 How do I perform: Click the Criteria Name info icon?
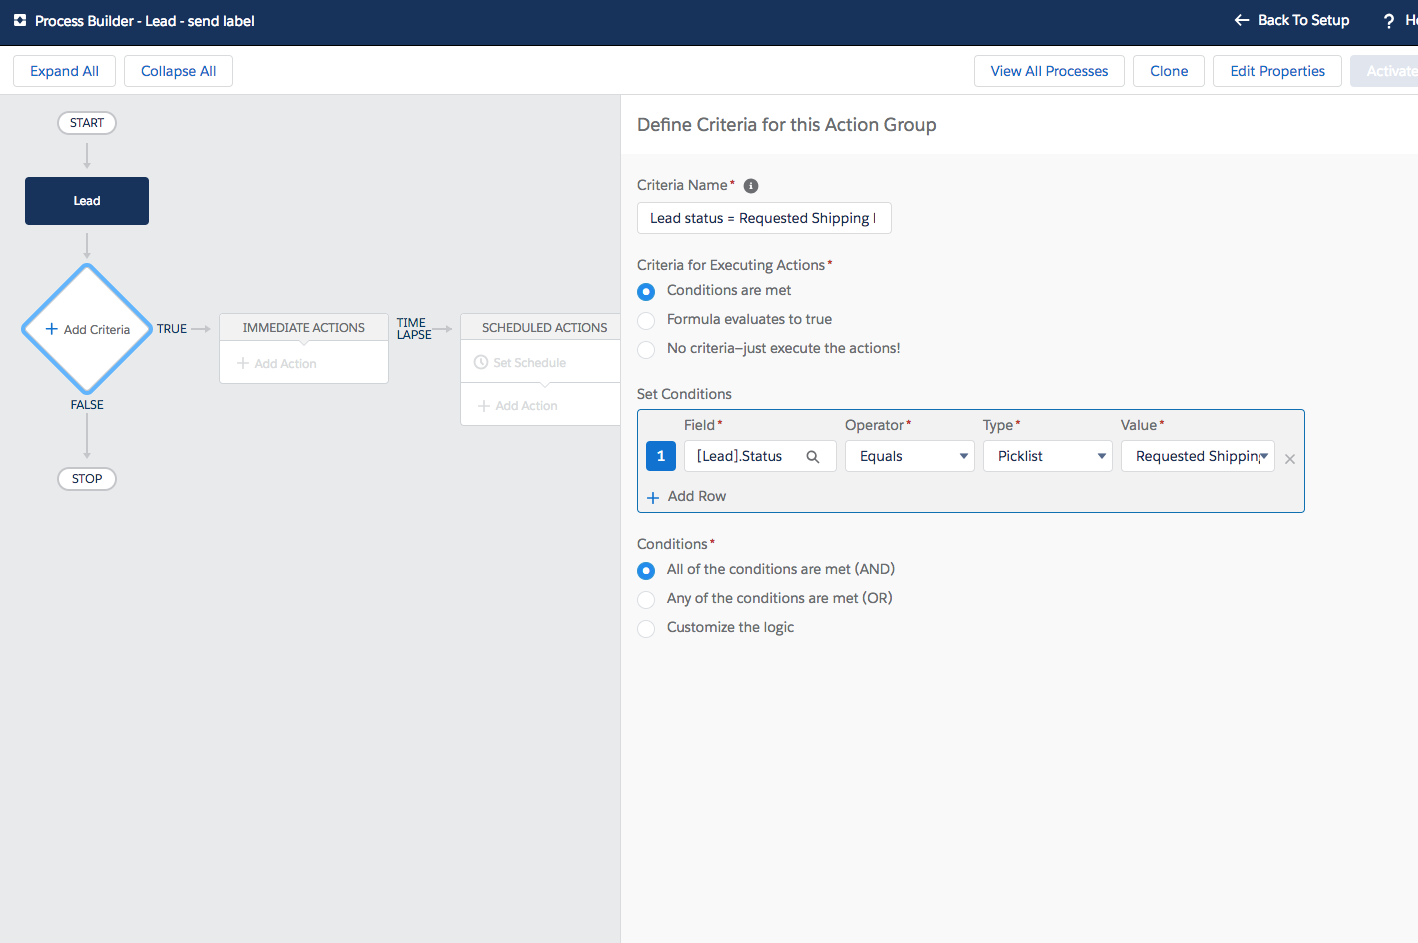click(751, 186)
